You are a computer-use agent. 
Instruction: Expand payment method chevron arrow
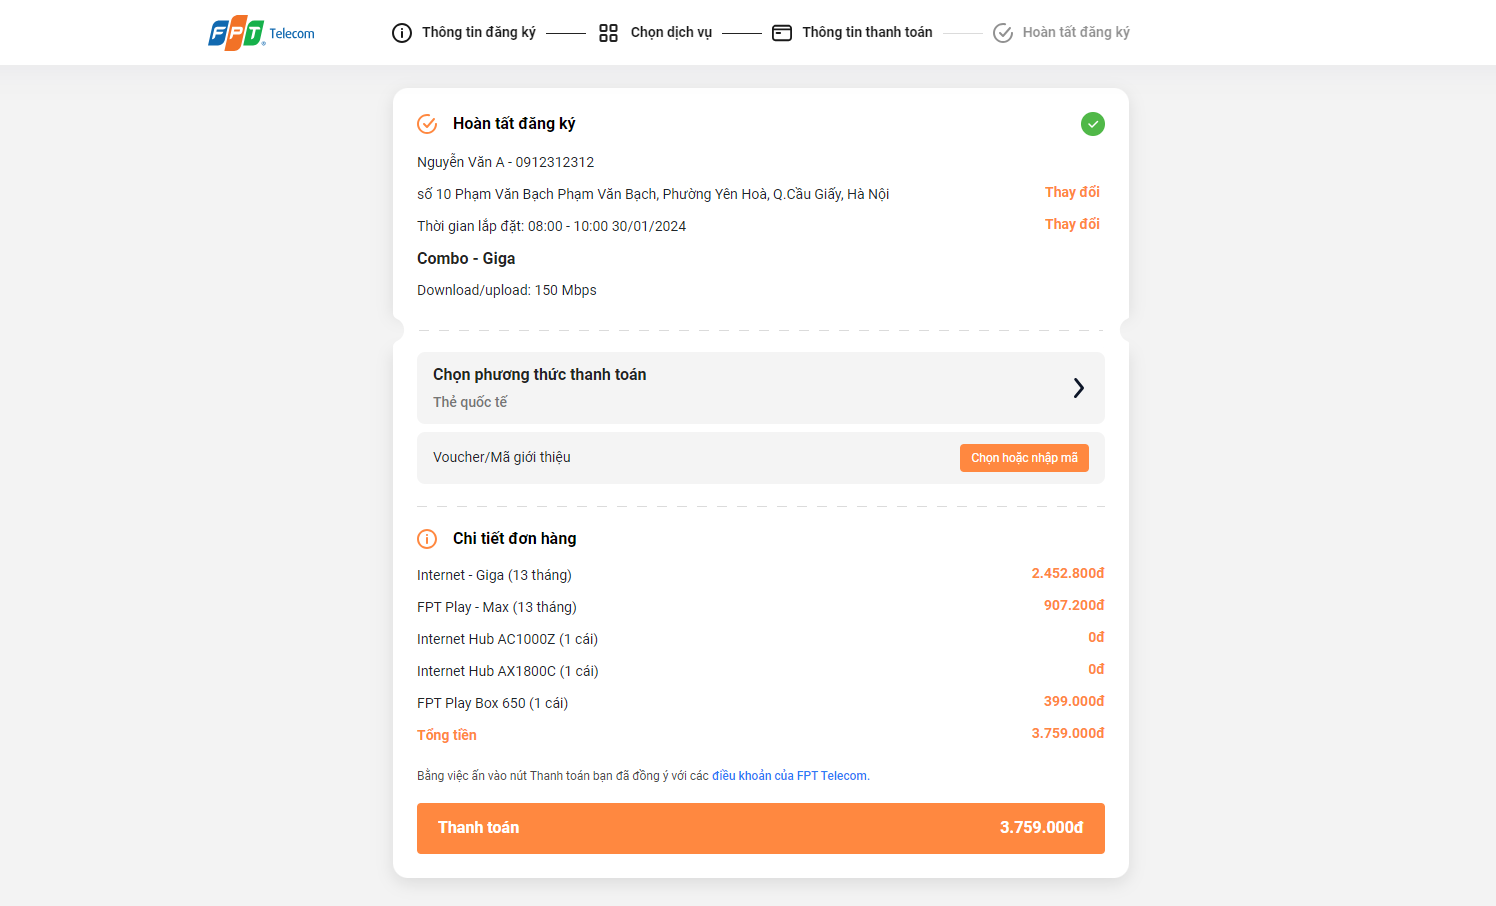(x=1079, y=388)
